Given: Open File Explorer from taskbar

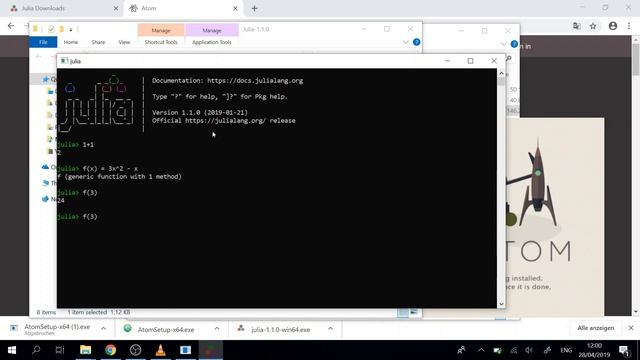Looking at the screenshot, I should click(x=85, y=350).
